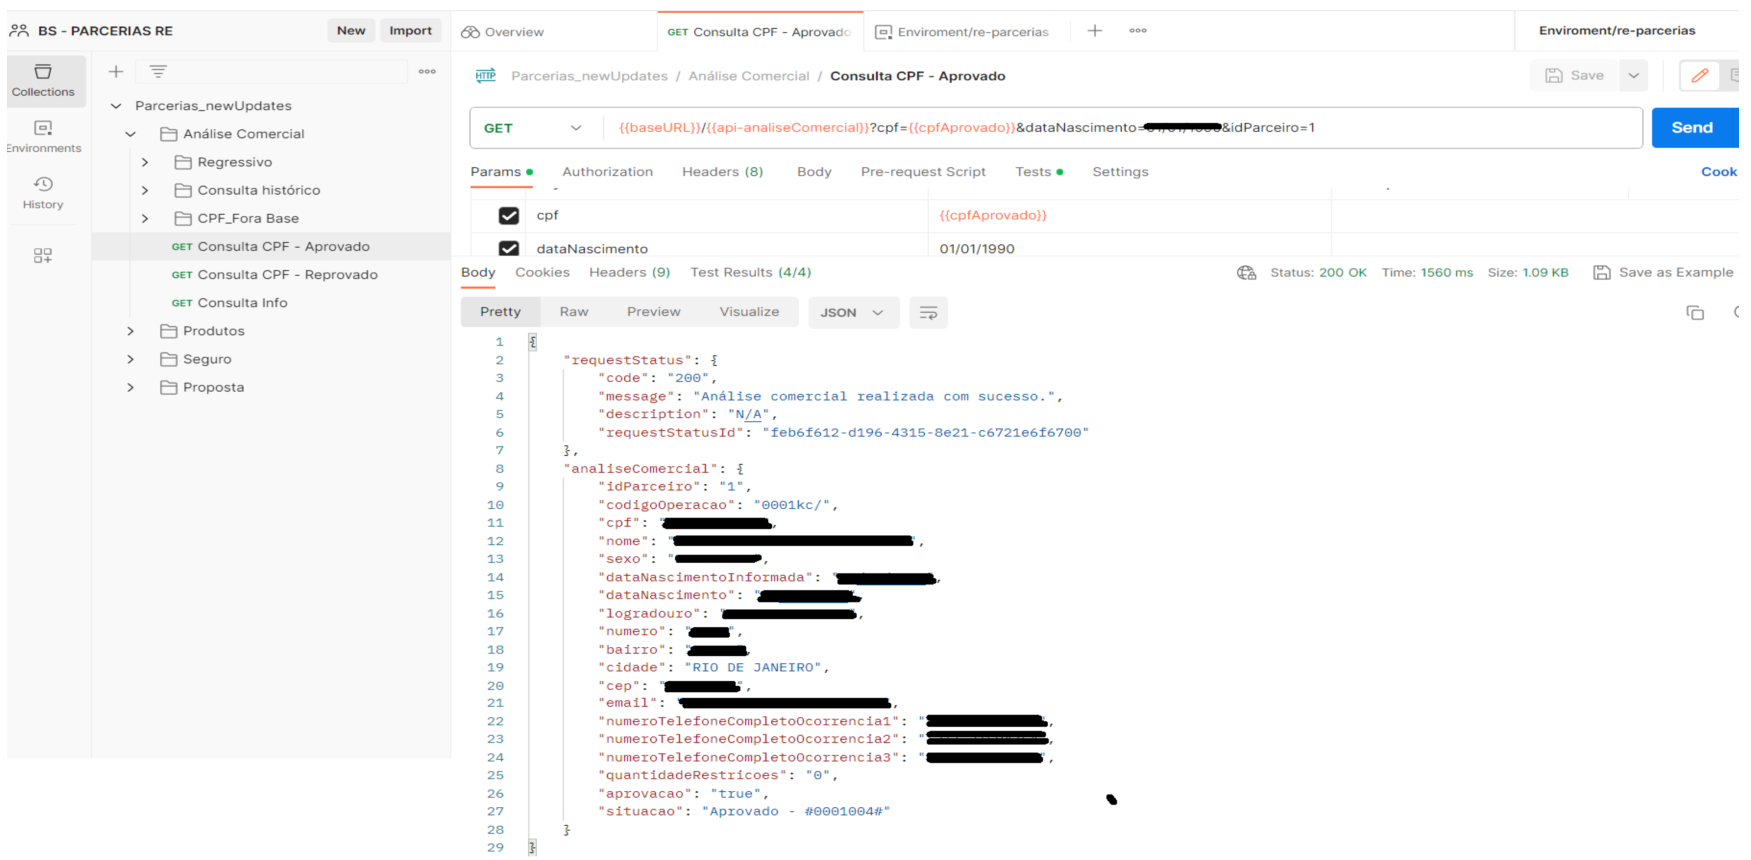Open the Test Results tab
The height and width of the screenshot is (860, 1751).
point(750,272)
